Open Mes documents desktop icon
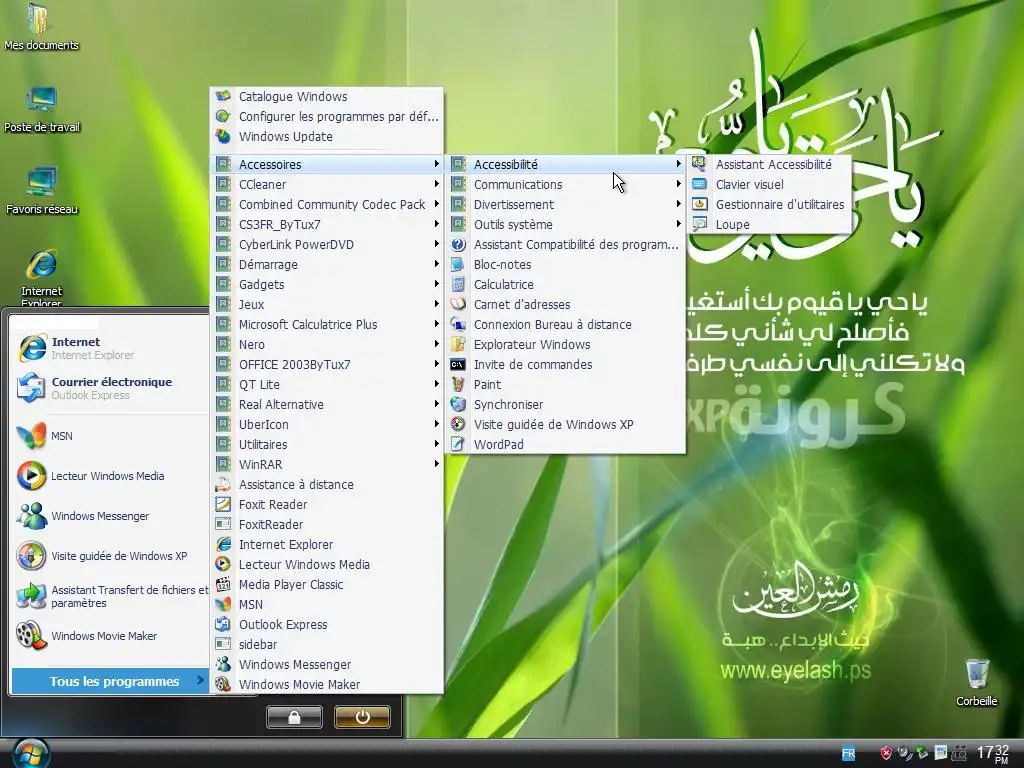 coord(41,27)
